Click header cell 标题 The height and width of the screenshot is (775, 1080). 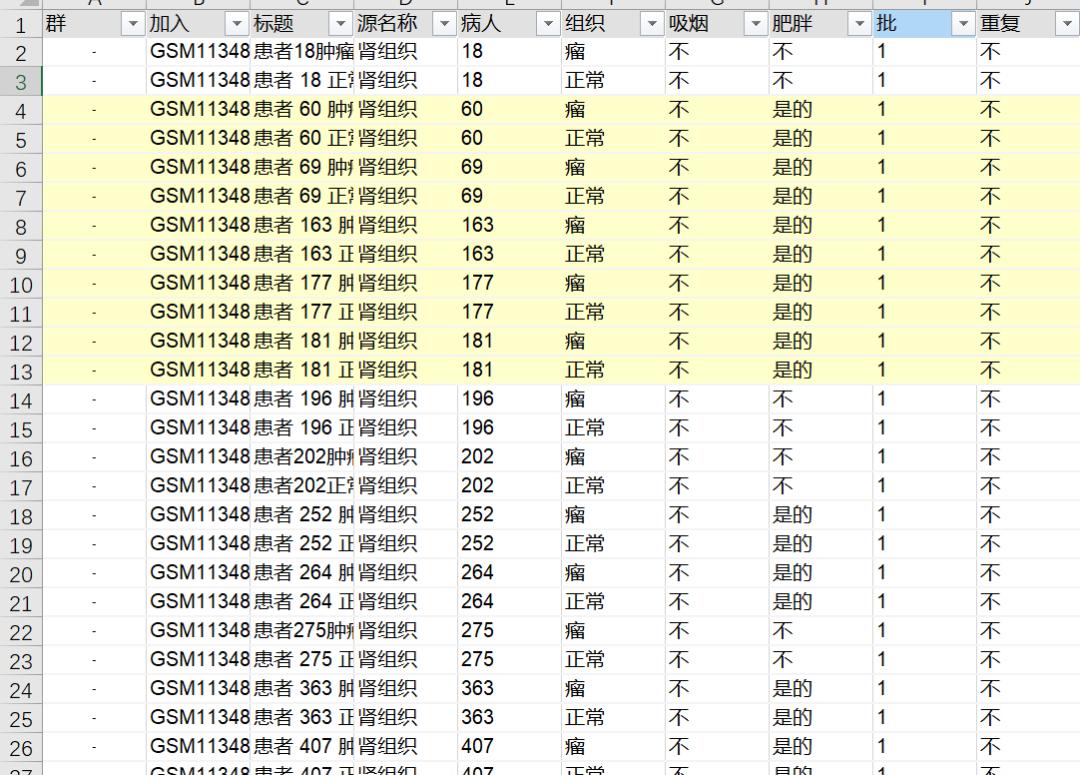[x=302, y=24]
